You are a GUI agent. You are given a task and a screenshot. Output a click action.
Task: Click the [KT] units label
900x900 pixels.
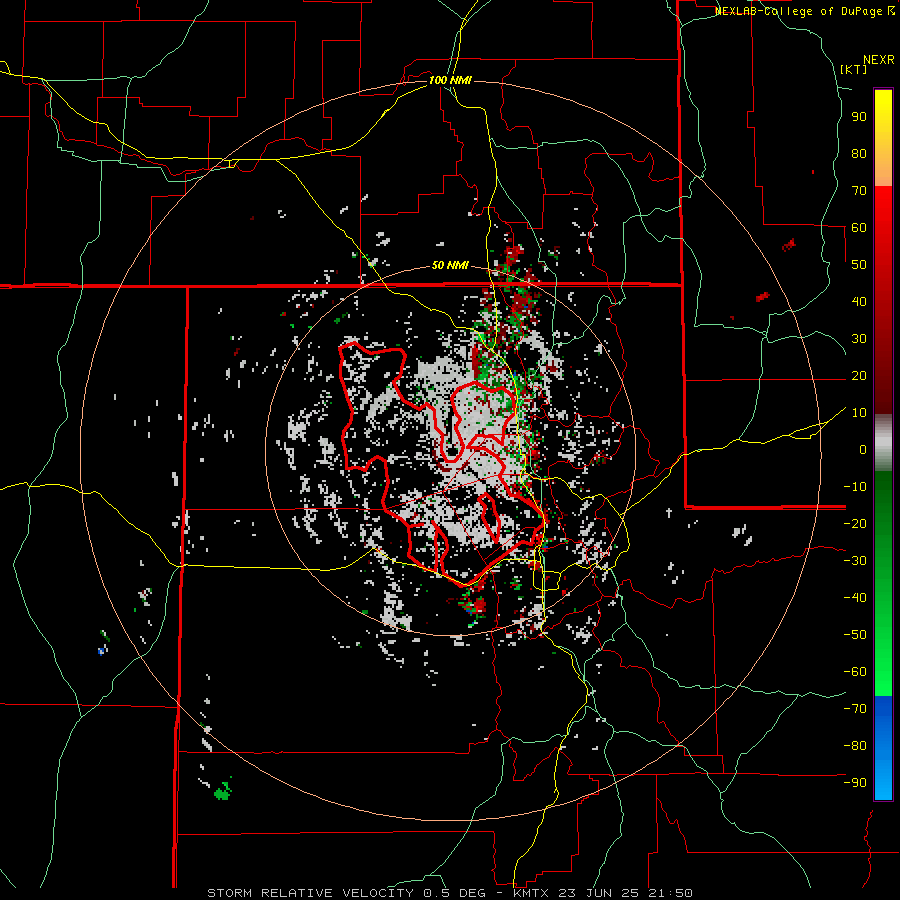click(854, 69)
